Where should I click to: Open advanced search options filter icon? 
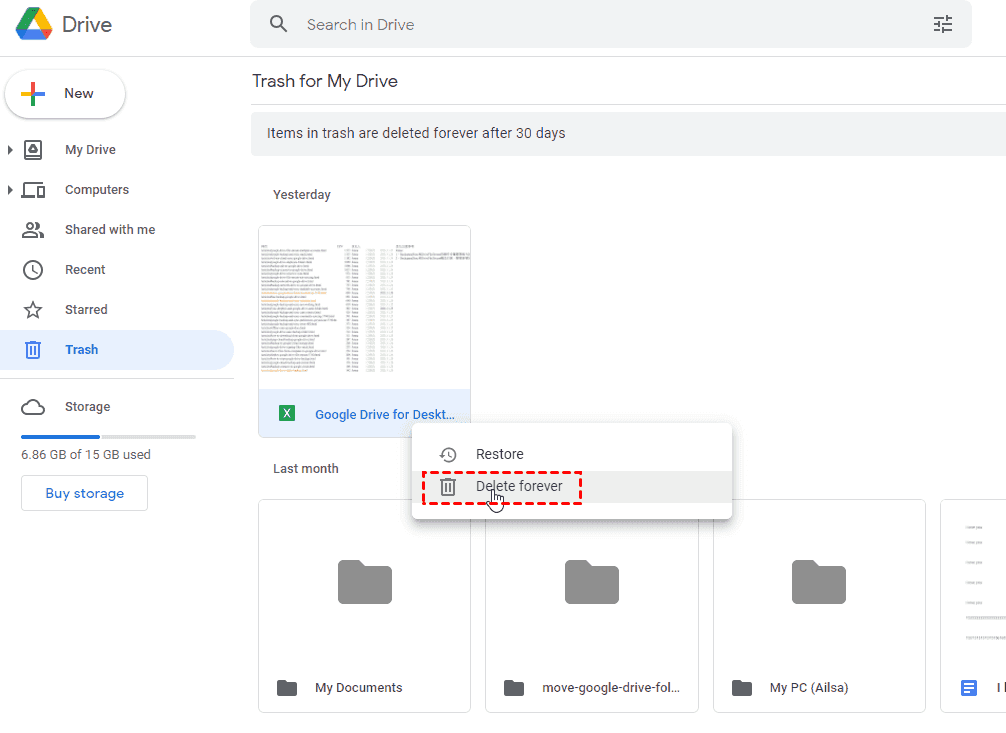point(942,24)
